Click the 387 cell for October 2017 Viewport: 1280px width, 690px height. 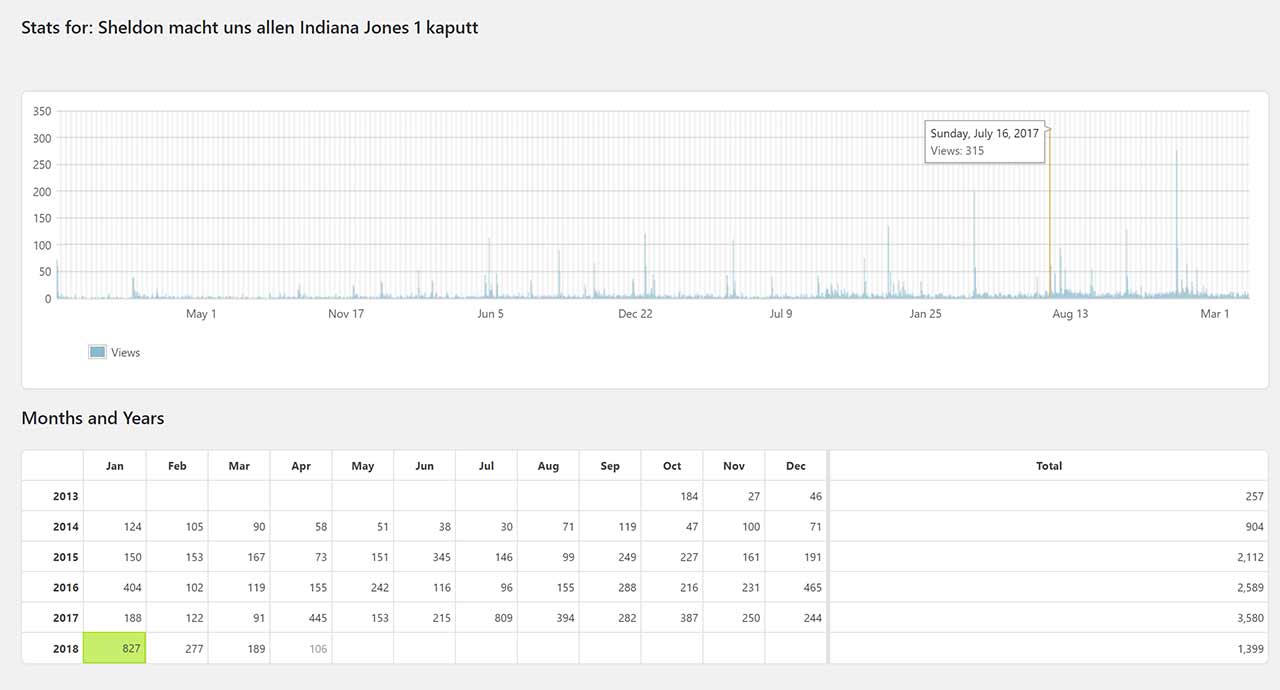pyautogui.click(x=672, y=618)
